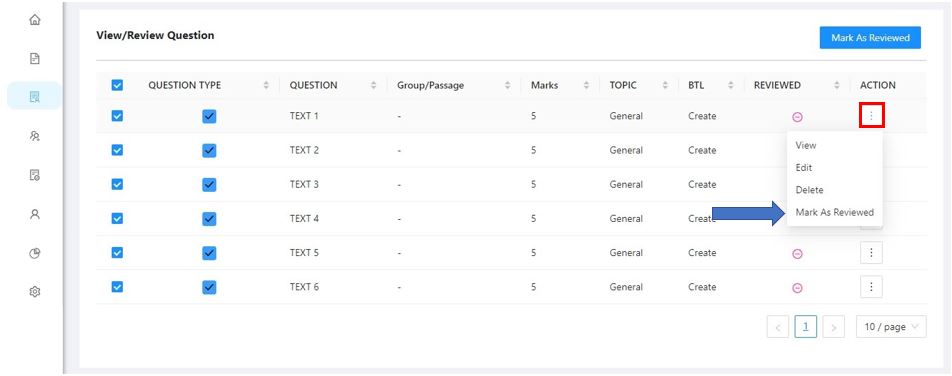Click the single user profile sidebar icon
Viewport: 952px width, 376px height.
tap(35, 214)
